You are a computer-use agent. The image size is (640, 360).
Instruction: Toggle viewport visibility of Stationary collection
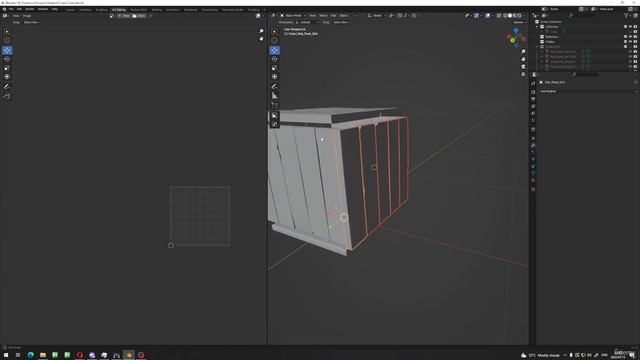(x=630, y=37)
